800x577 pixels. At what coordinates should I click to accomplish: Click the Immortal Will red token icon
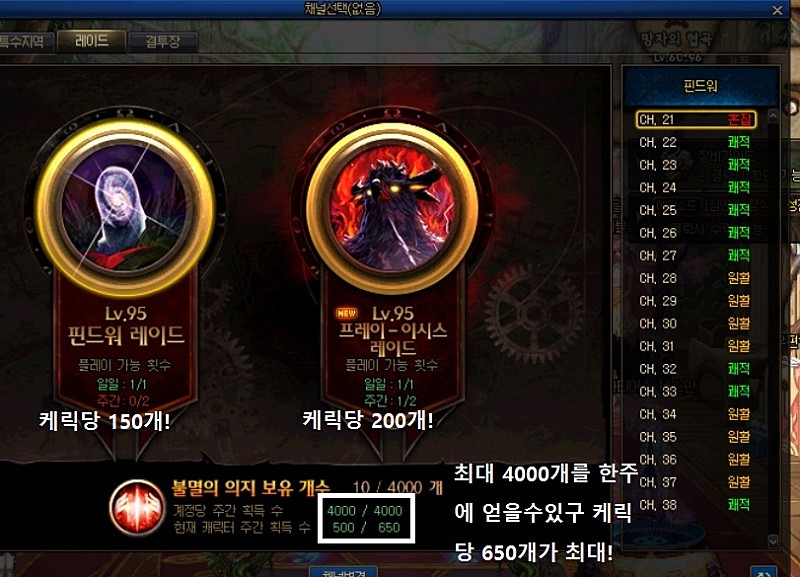pos(137,507)
